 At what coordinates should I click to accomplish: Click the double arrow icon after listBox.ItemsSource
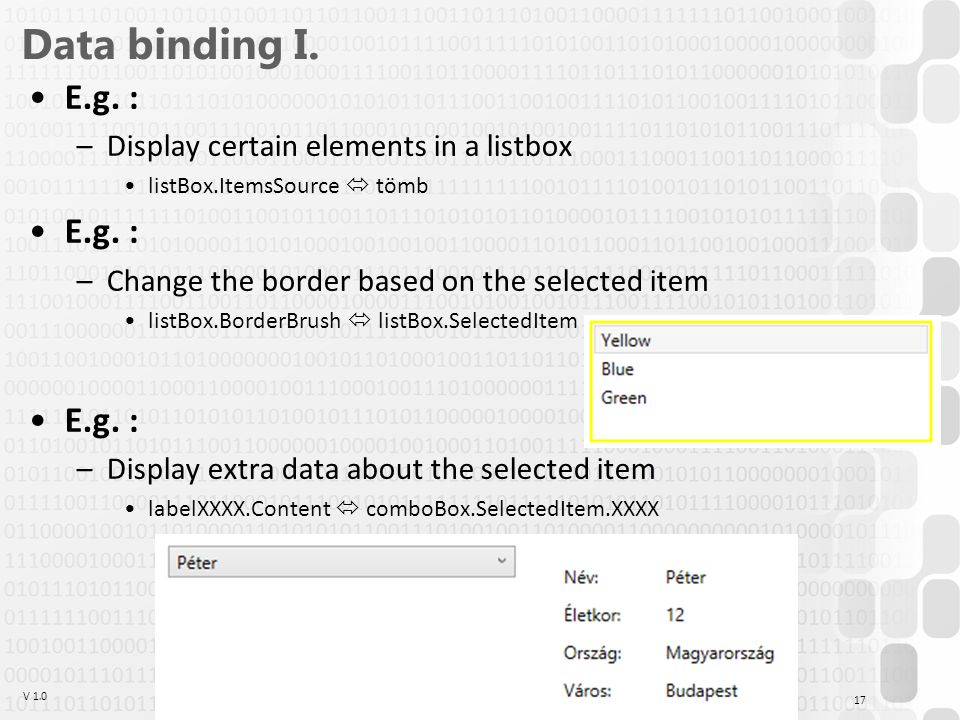coord(358,184)
